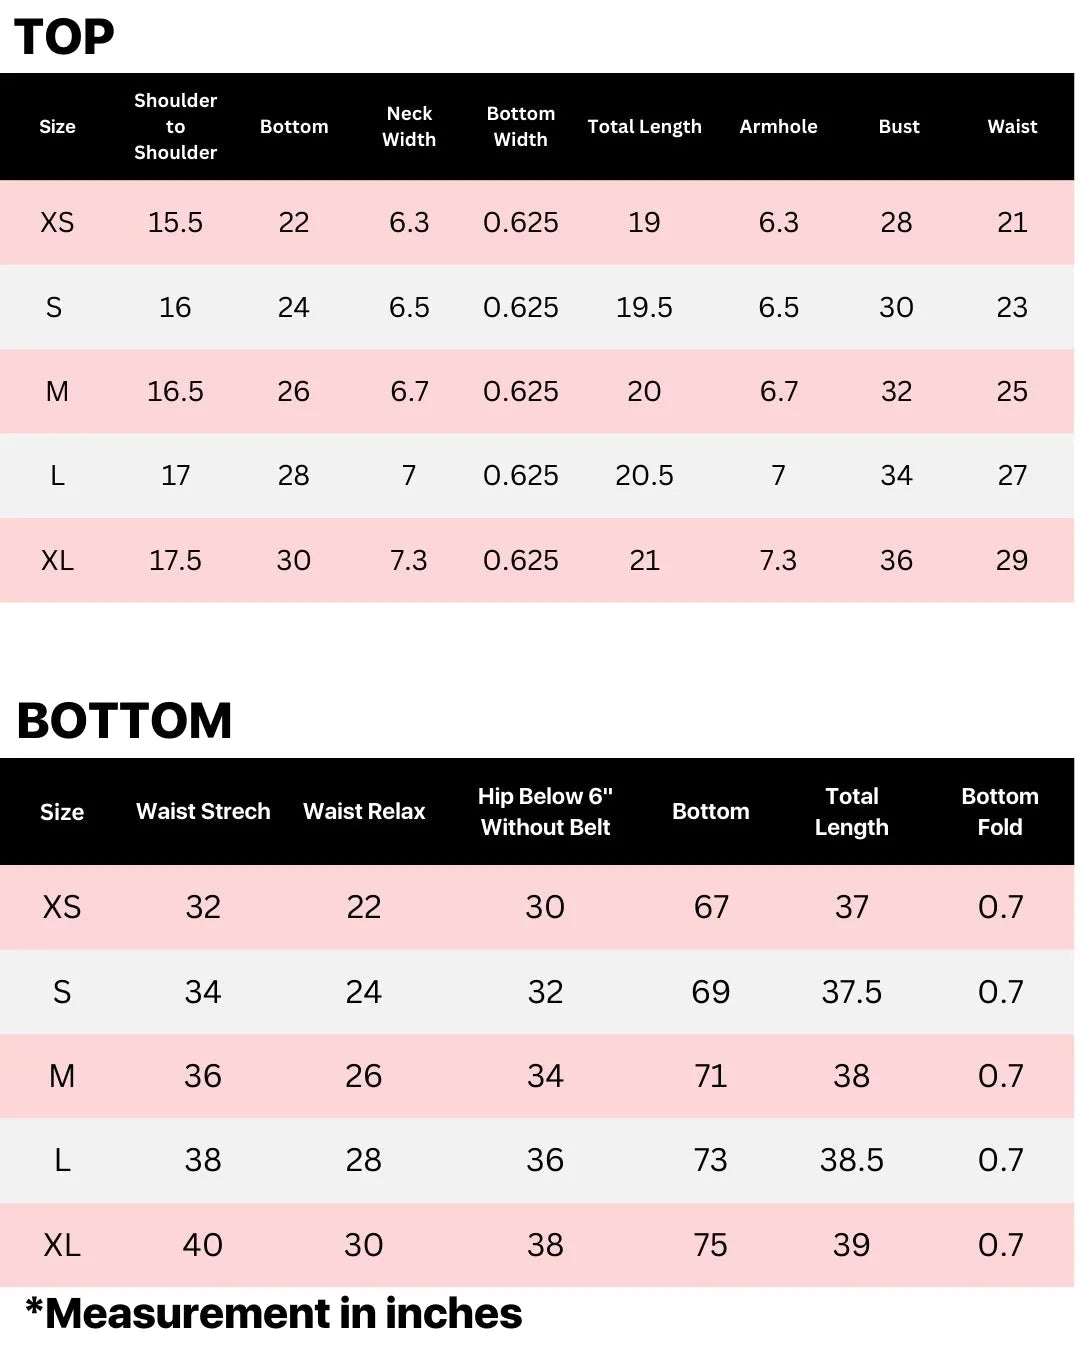Click the BOTTOM table heading

[x=124, y=720]
